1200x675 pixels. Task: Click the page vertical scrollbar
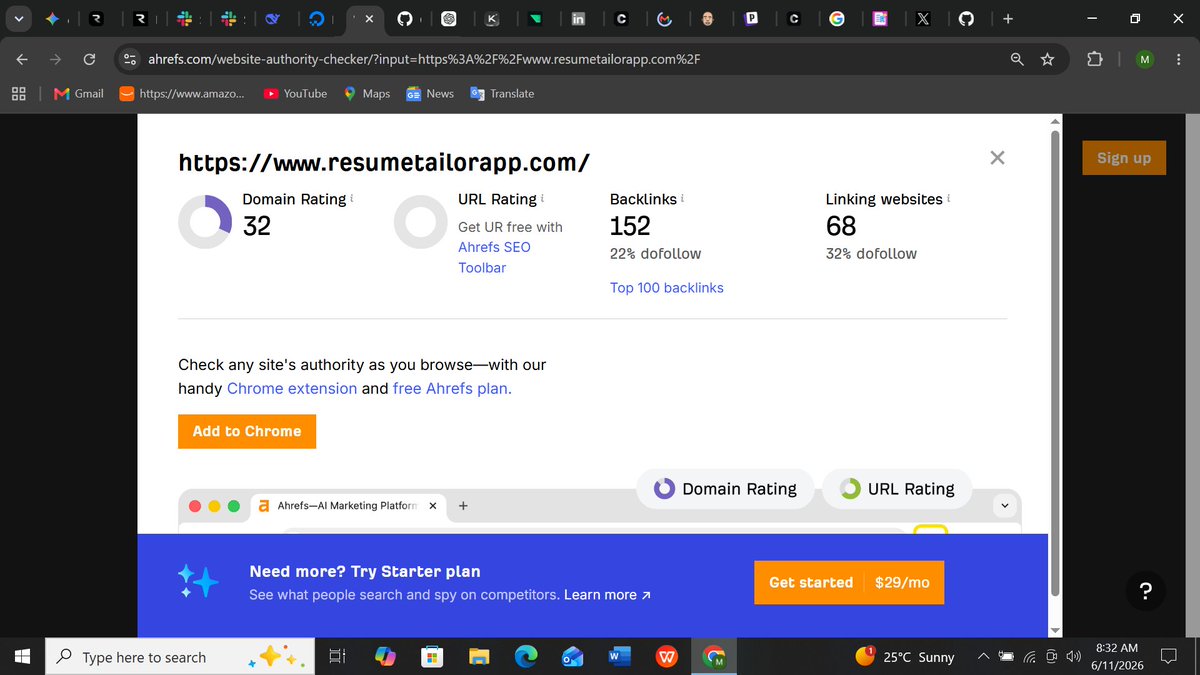(x=1054, y=363)
